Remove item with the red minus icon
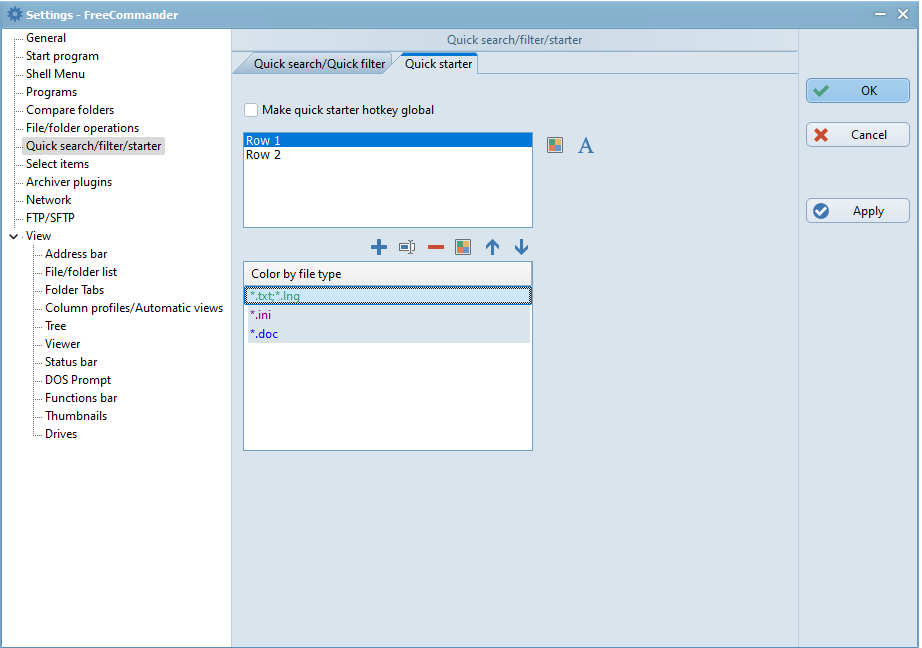Image resolution: width=922 pixels, height=648 pixels. pyautogui.click(x=436, y=247)
